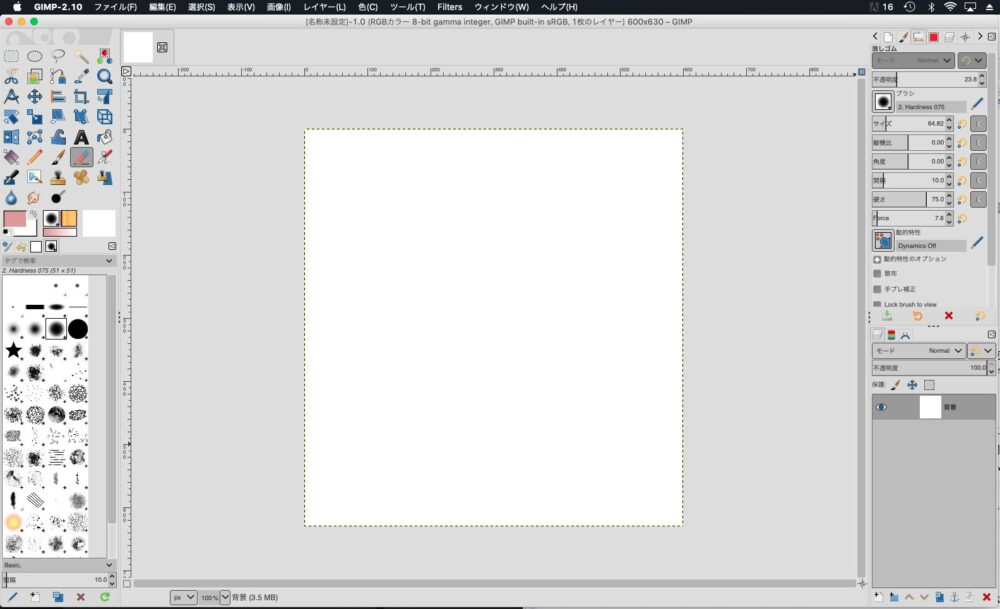The height and width of the screenshot is (609, 1000).
Task: Switch to the Move tool
Action: [35, 97]
